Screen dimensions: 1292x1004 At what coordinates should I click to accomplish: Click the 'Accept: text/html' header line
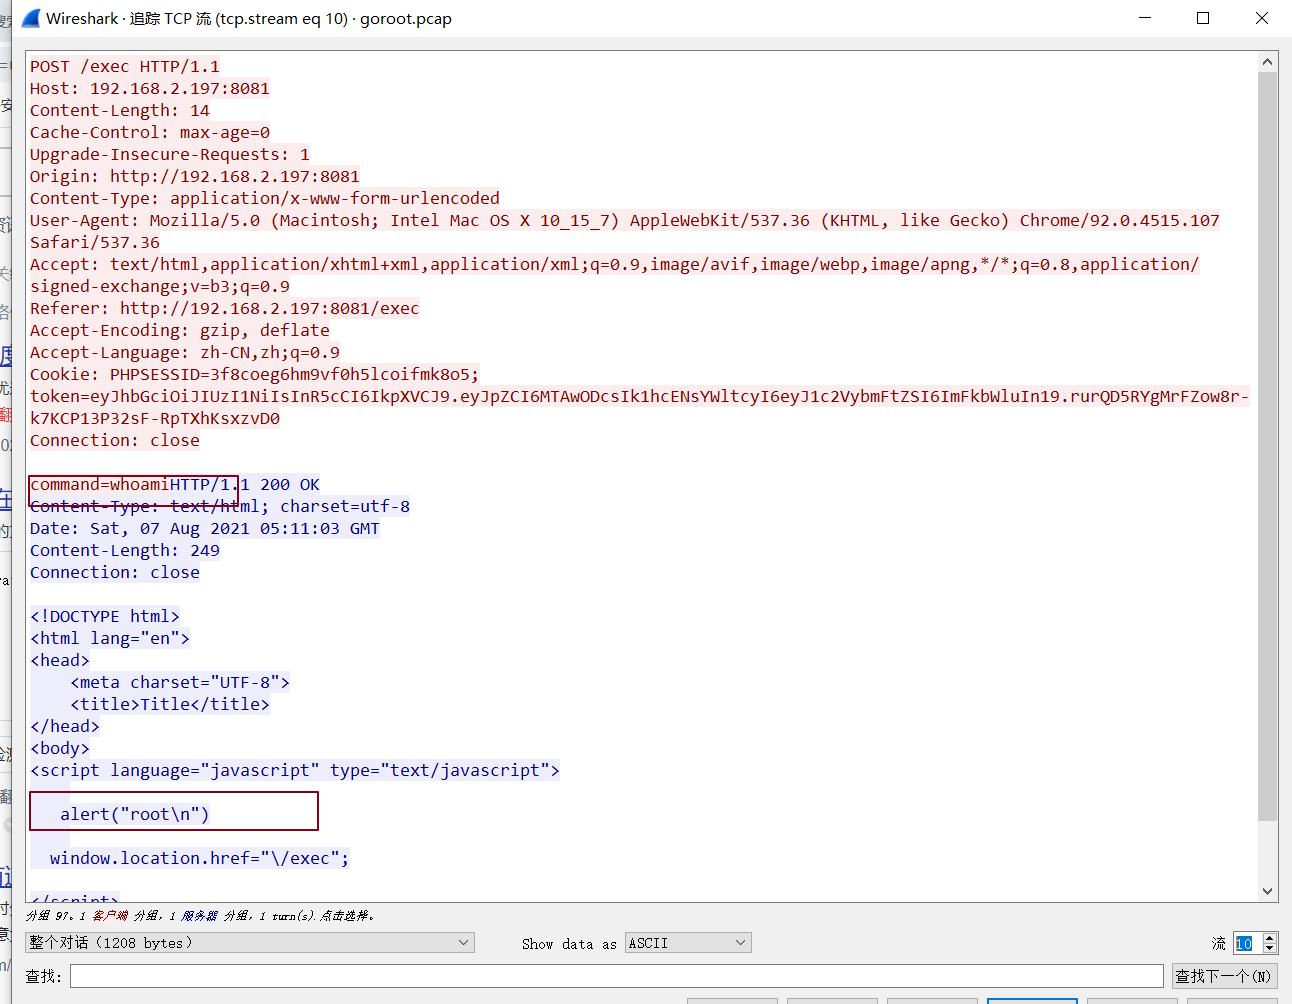coord(615,265)
